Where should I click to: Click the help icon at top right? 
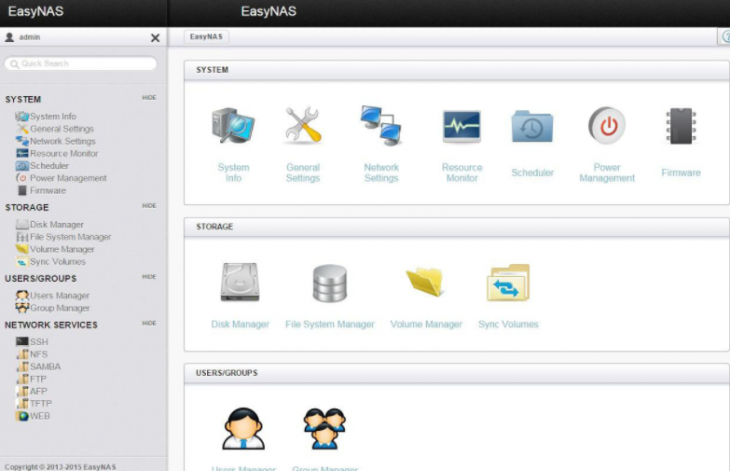pyautogui.click(x=725, y=36)
